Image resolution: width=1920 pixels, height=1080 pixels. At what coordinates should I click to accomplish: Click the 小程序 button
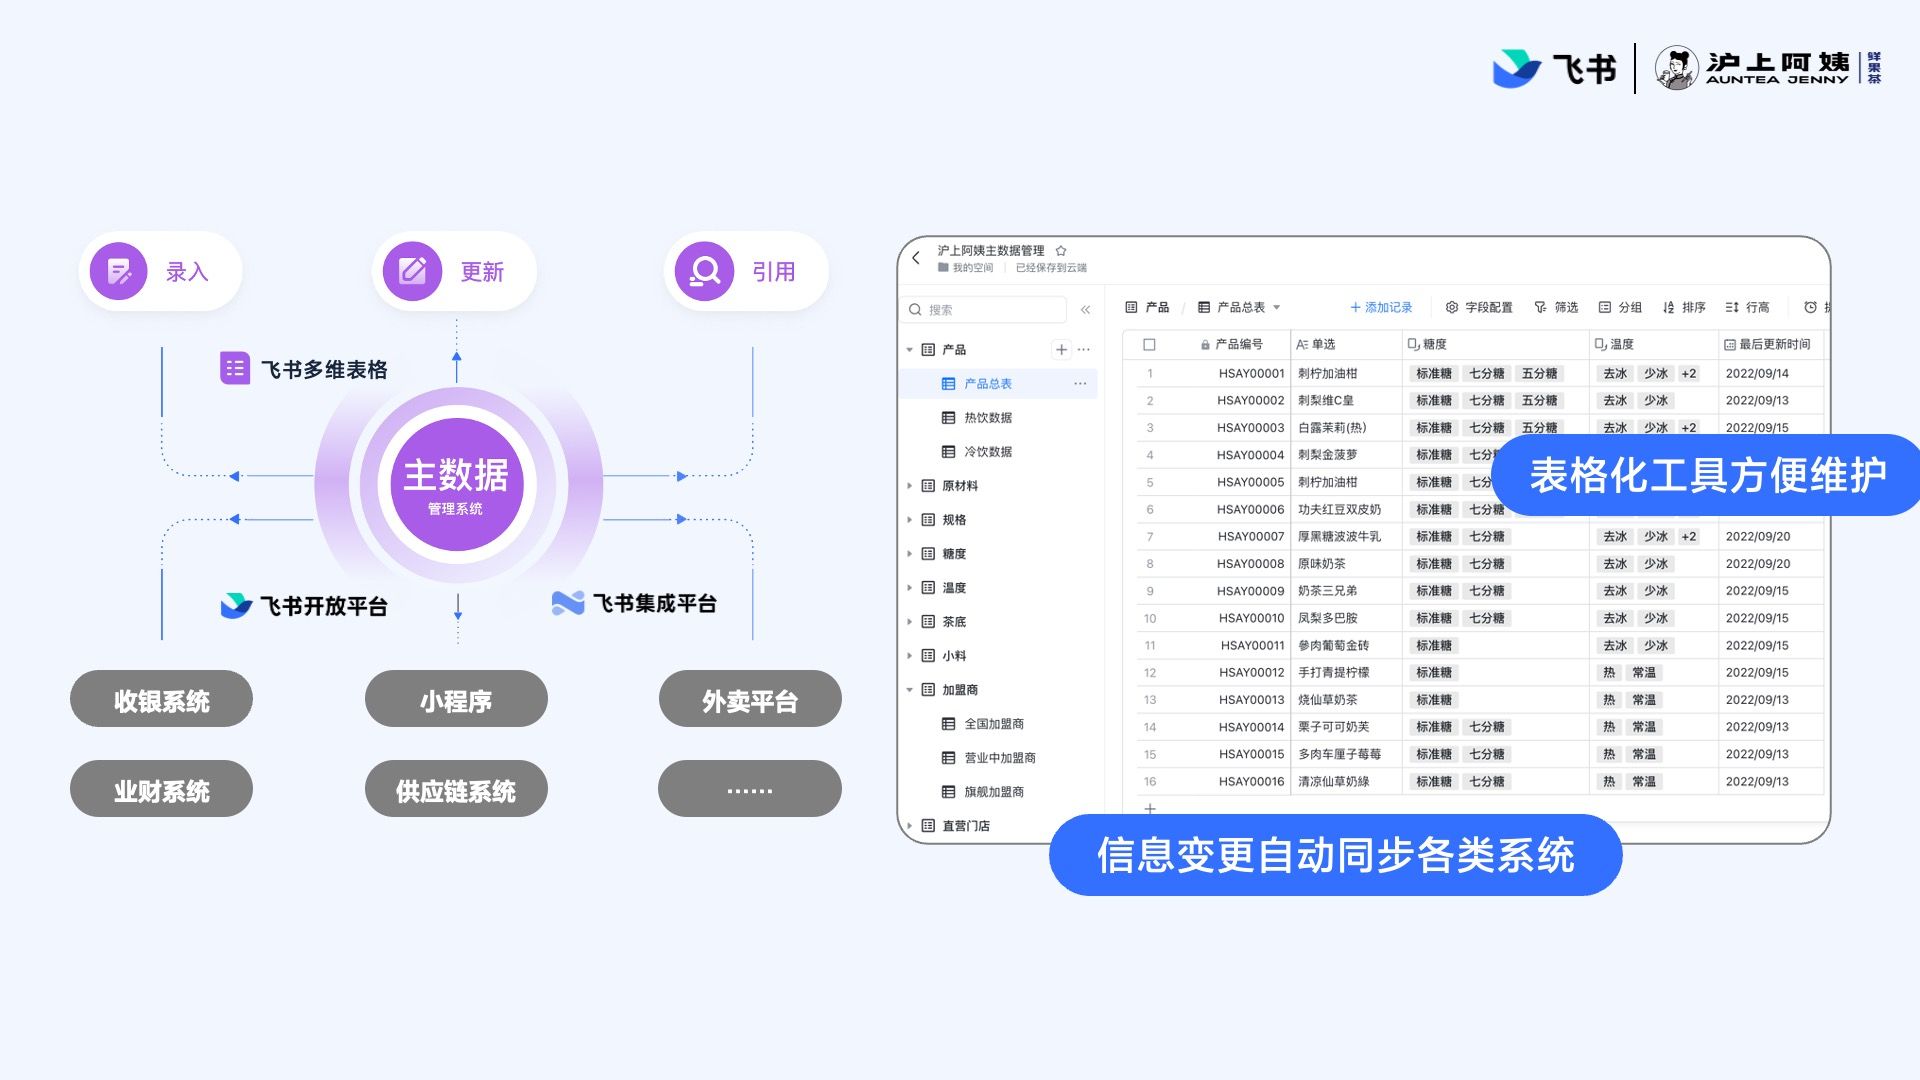456,700
